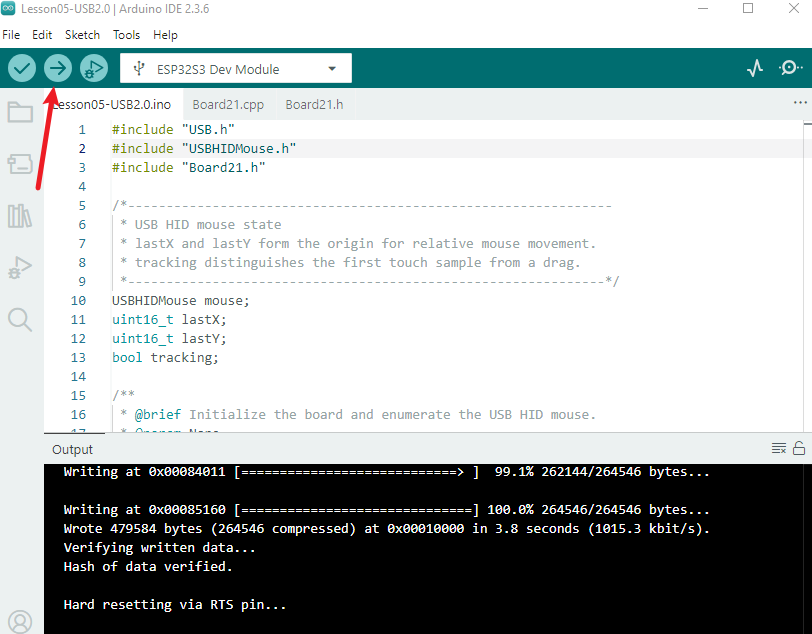Click 'Hard resetting via RTS pin...' output line
The height and width of the screenshot is (634, 812).
175,604
